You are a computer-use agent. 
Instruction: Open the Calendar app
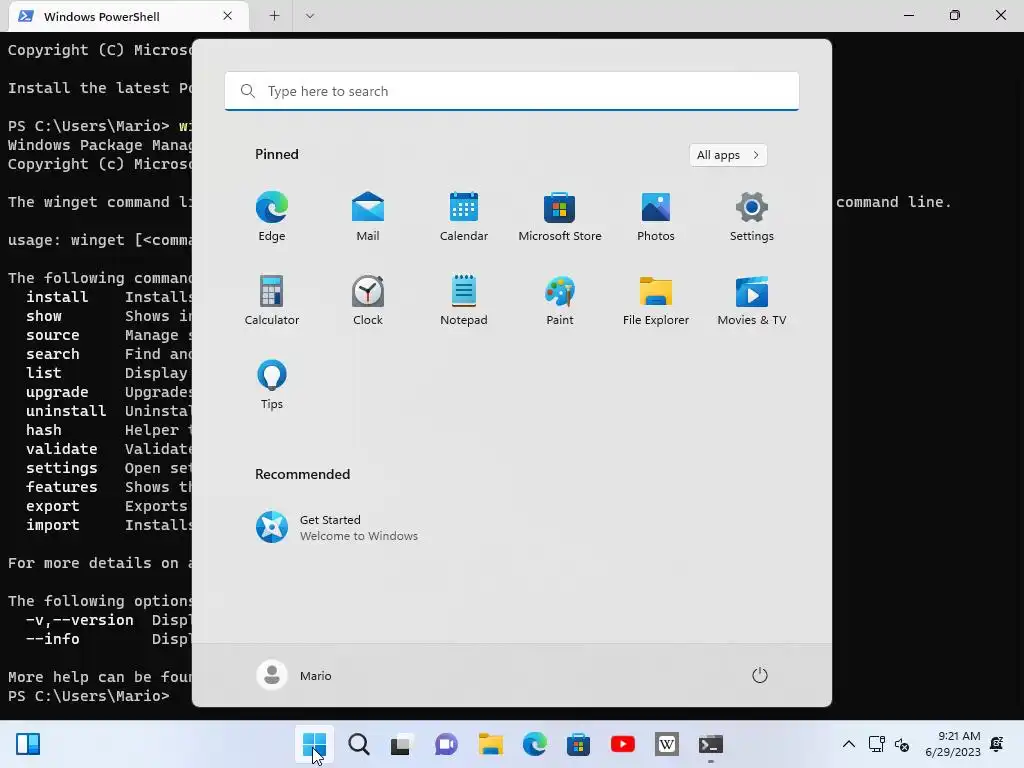pos(464,216)
